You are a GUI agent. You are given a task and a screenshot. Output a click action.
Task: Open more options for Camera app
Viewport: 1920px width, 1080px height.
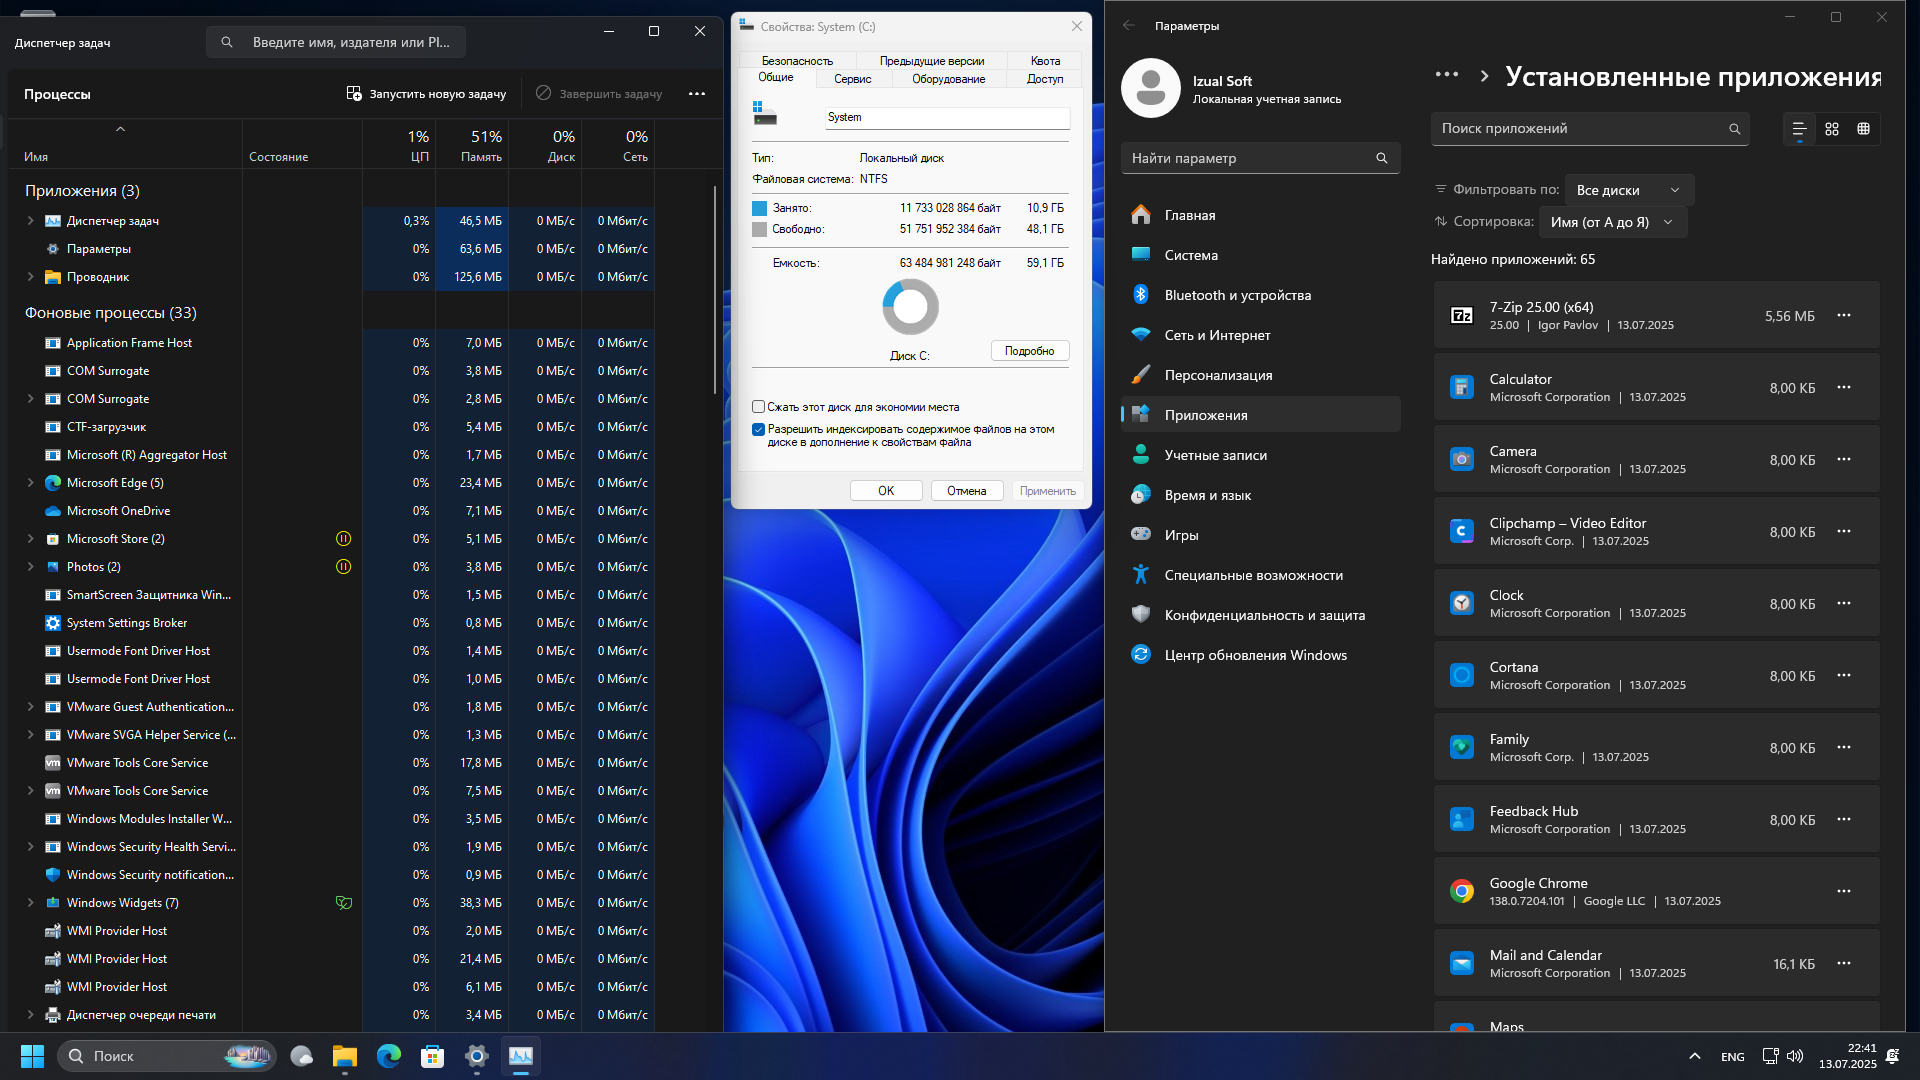coord(1844,460)
